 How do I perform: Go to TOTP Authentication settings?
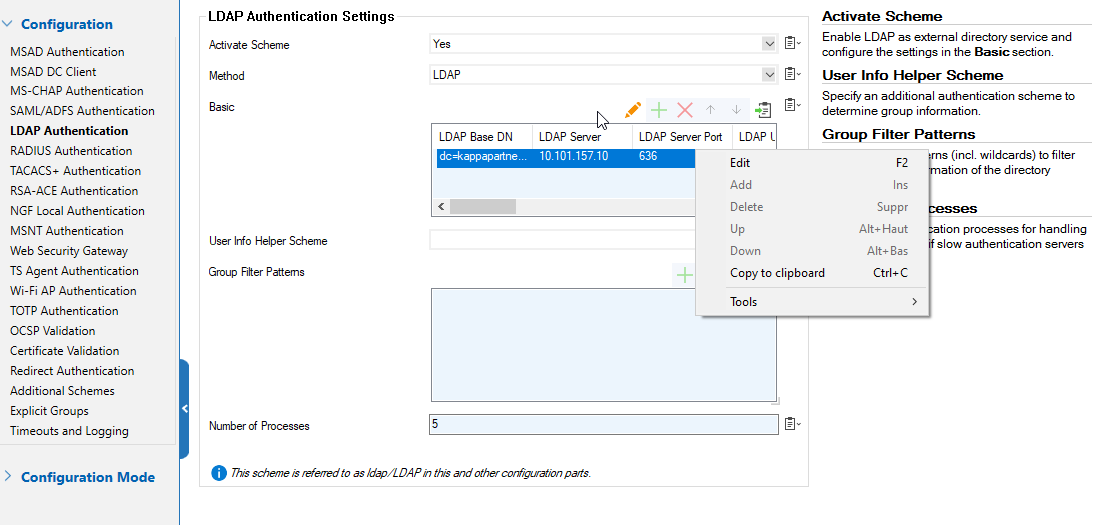coord(64,311)
